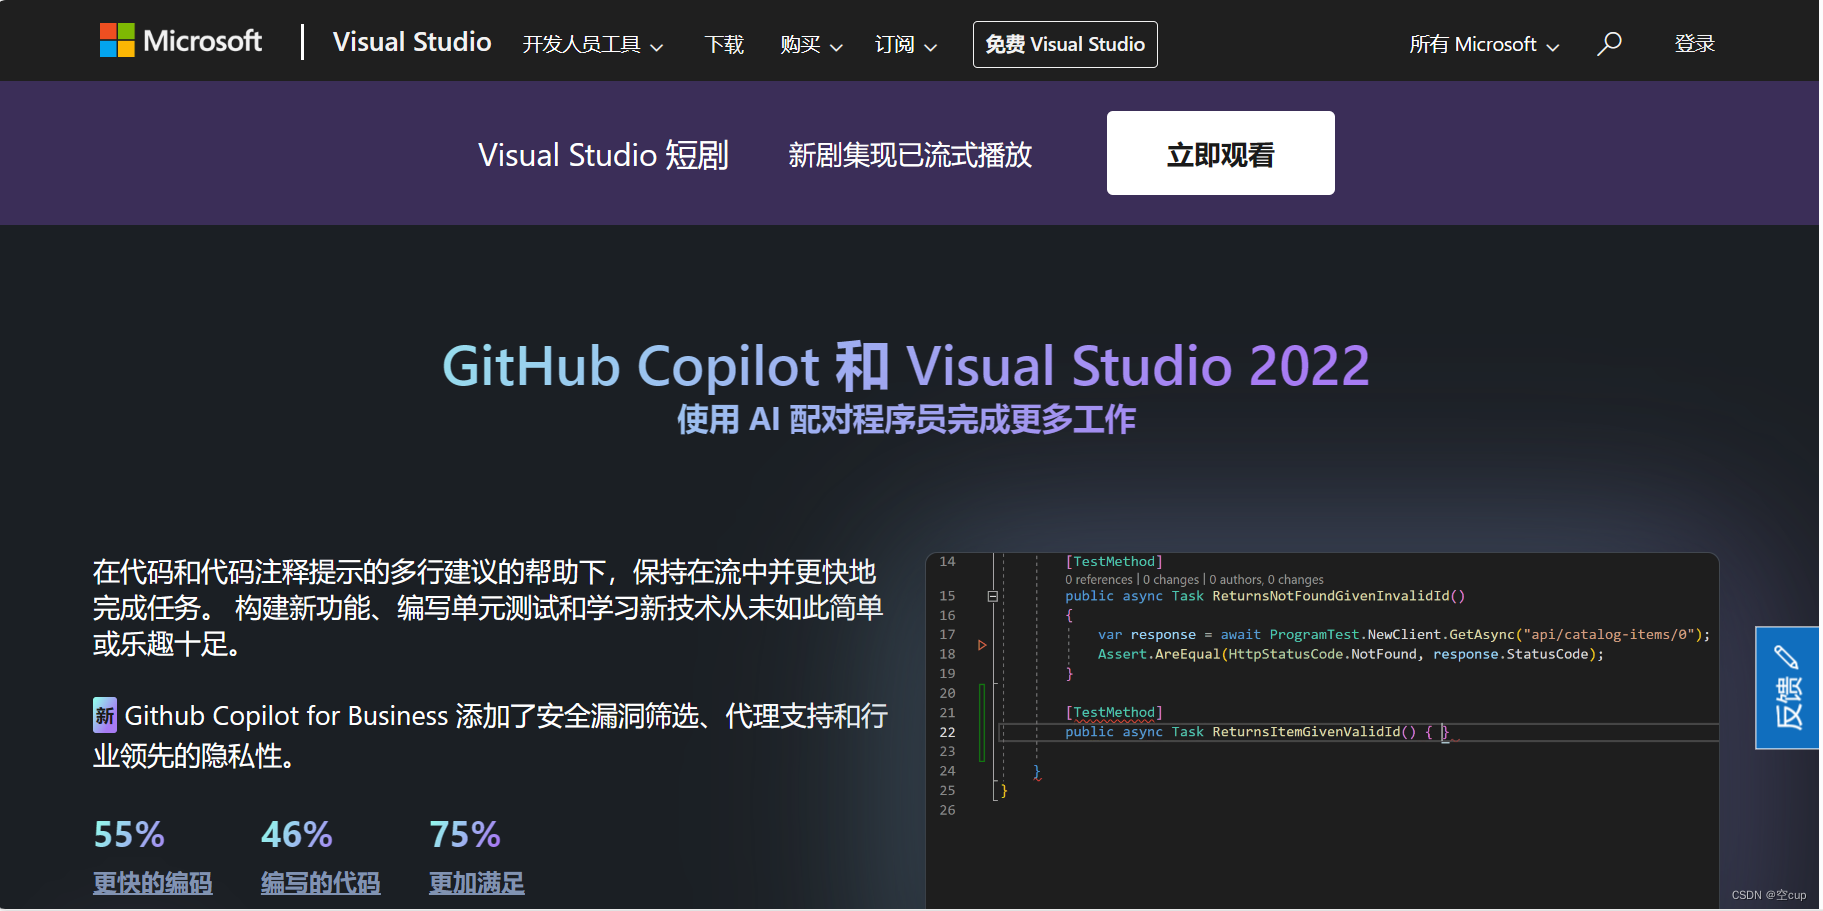
Task: Expand the 所有 Microsoft dropdown
Action: pos(1484,45)
